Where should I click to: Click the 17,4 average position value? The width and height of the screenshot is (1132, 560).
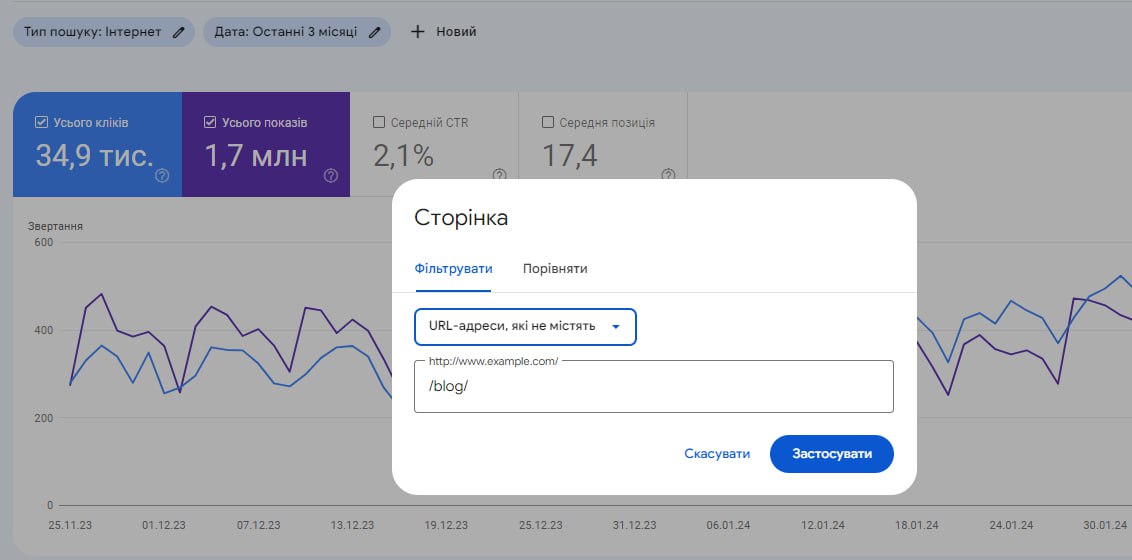pyautogui.click(x=570, y=156)
